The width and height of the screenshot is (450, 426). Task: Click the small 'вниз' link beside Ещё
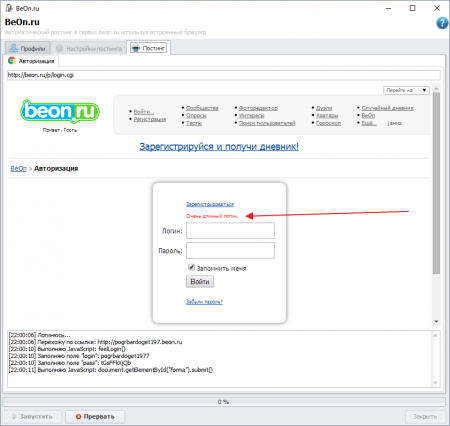pyautogui.click(x=395, y=123)
